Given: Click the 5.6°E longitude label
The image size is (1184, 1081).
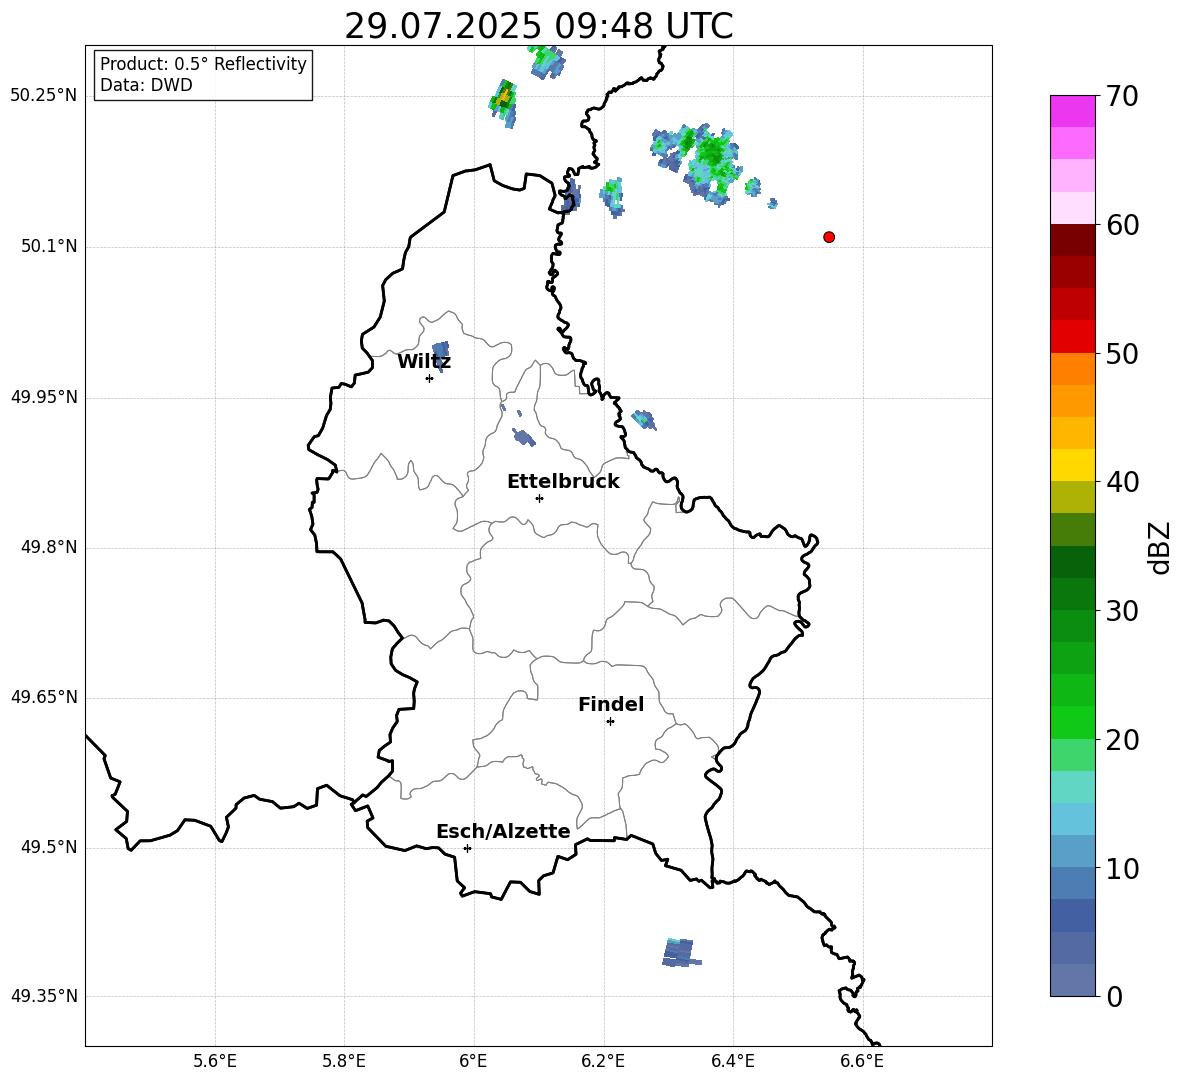Looking at the screenshot, I should (215, 1061).
